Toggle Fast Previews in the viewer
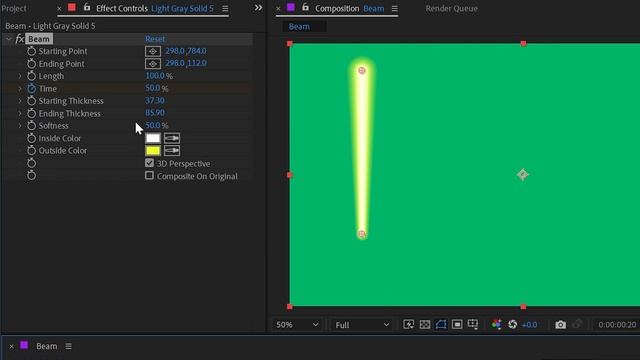 [408, 324]
